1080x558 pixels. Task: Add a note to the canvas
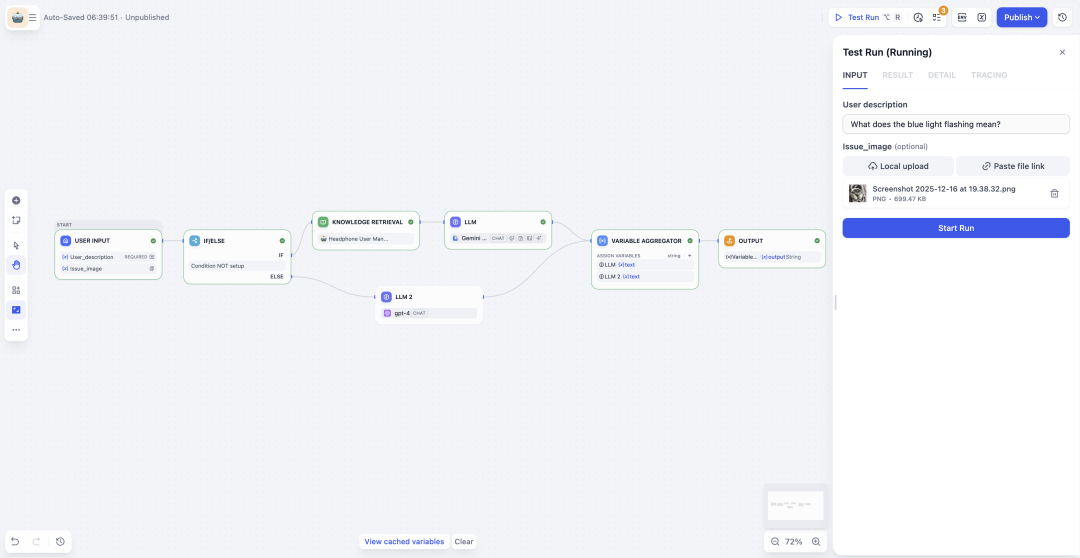click(x=16, y=220)
